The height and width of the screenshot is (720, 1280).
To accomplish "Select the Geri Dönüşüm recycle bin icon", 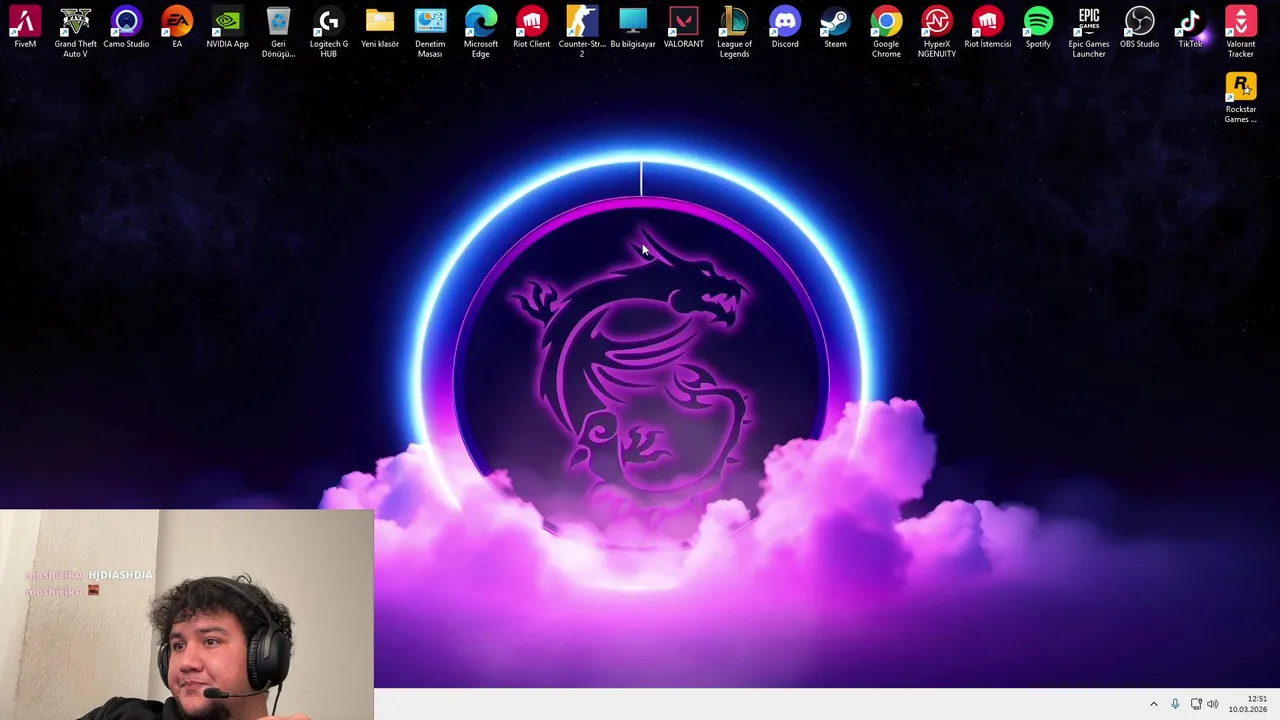I will click(x=278, y=31).
